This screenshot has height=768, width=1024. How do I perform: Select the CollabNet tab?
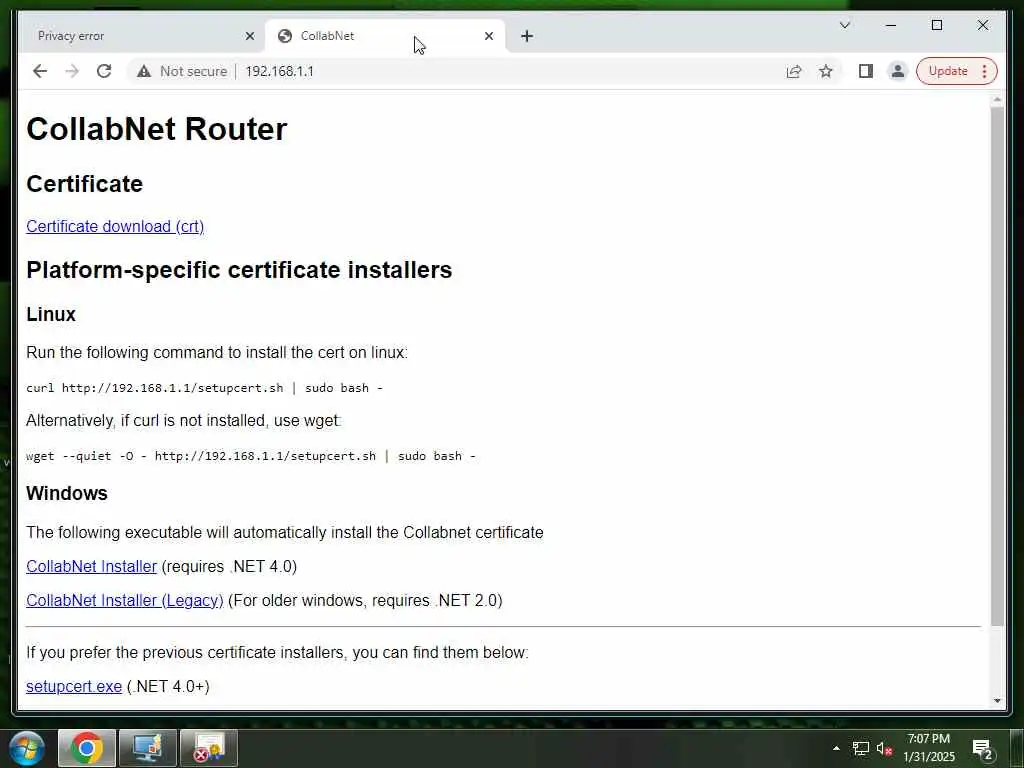[x=384, y=36]
